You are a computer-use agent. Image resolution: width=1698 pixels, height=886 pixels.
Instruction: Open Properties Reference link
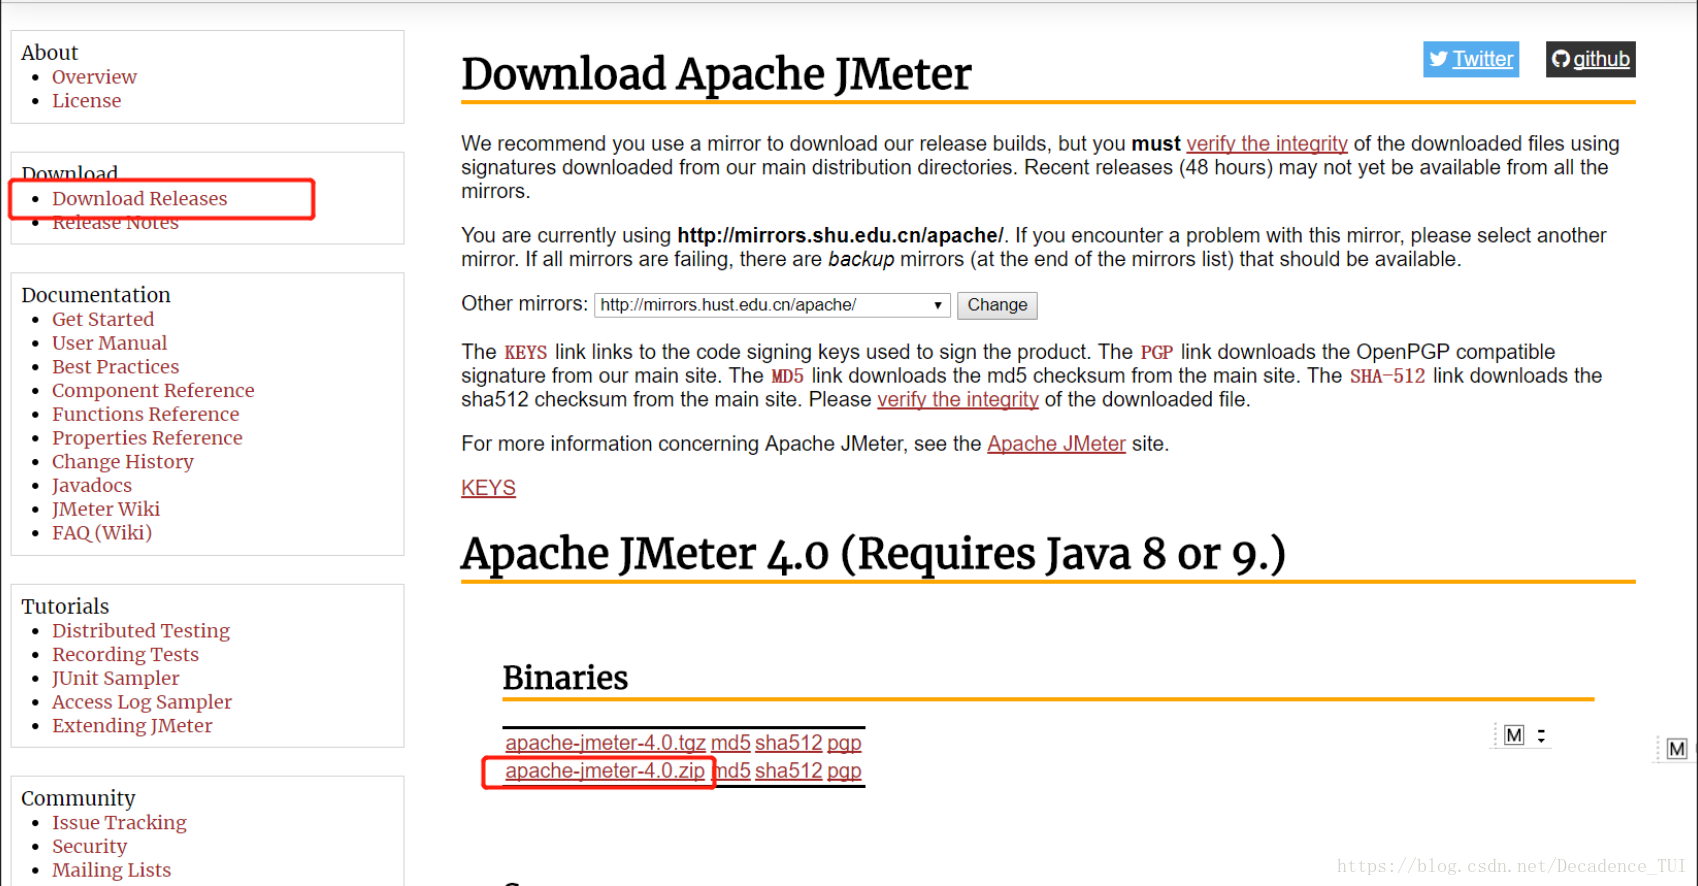click(x=147, y=438)
